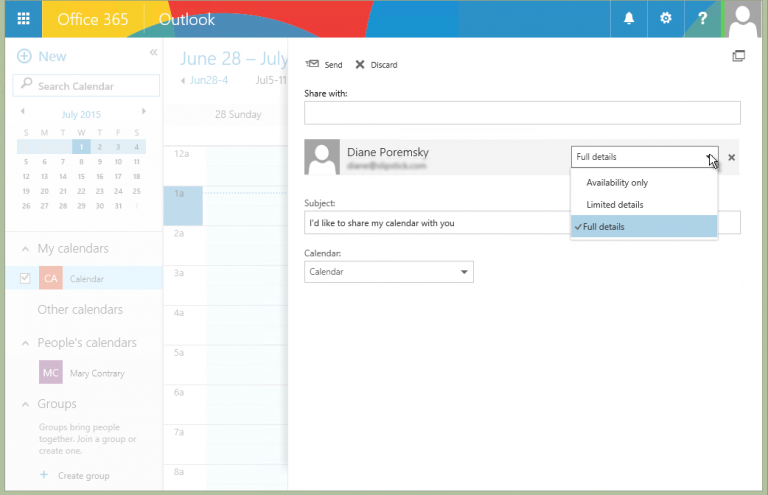The height and width of the screenshot is (495, 768).
Task: Open the Jun28-4 week link
Action: [209, 80]
